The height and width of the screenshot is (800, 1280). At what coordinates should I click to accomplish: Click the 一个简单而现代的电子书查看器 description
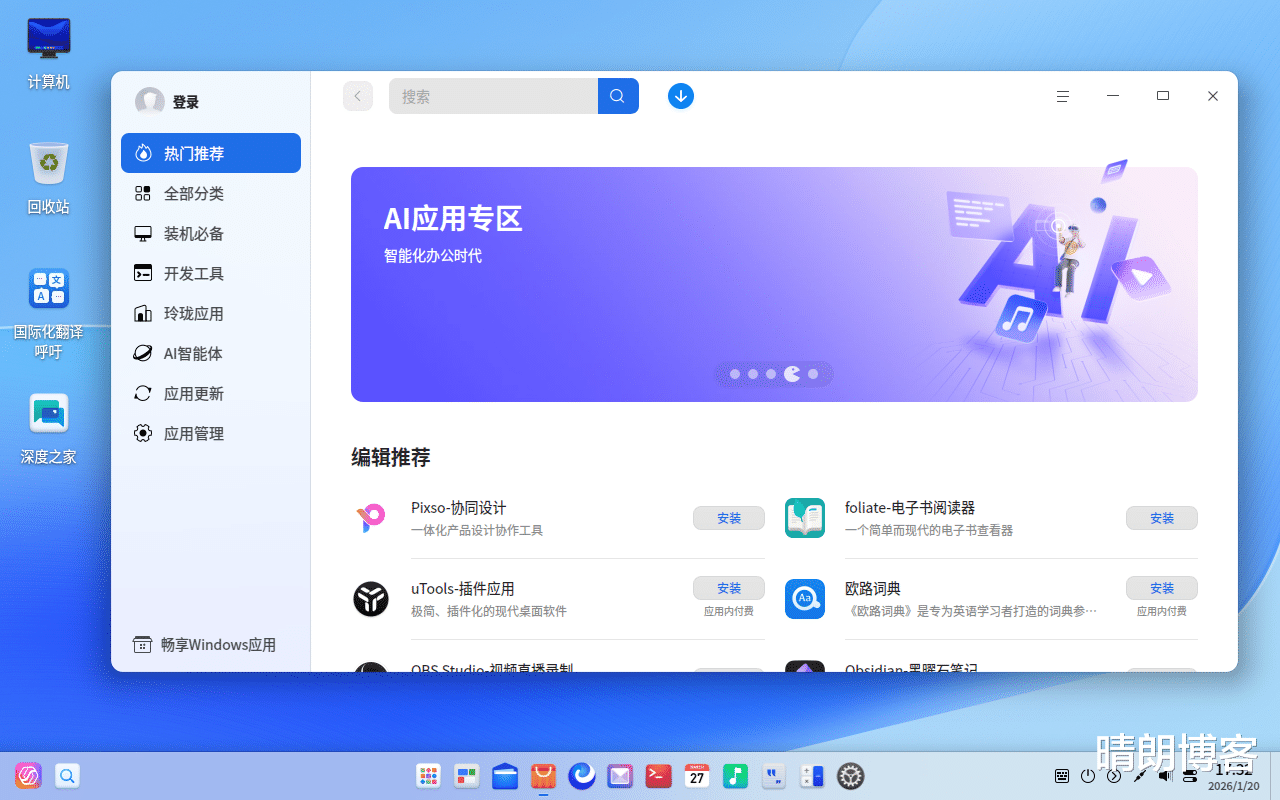[x=929, y=530]
